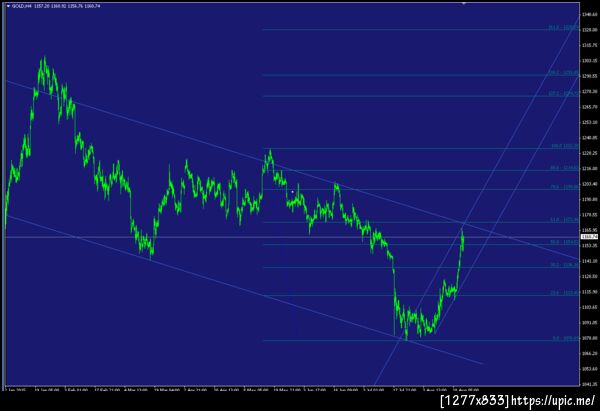Screen dimensions: 600x411
Task: Select the Fibonacci 23.6 level label
Action: pyautogui.click(x=564, y=293)
